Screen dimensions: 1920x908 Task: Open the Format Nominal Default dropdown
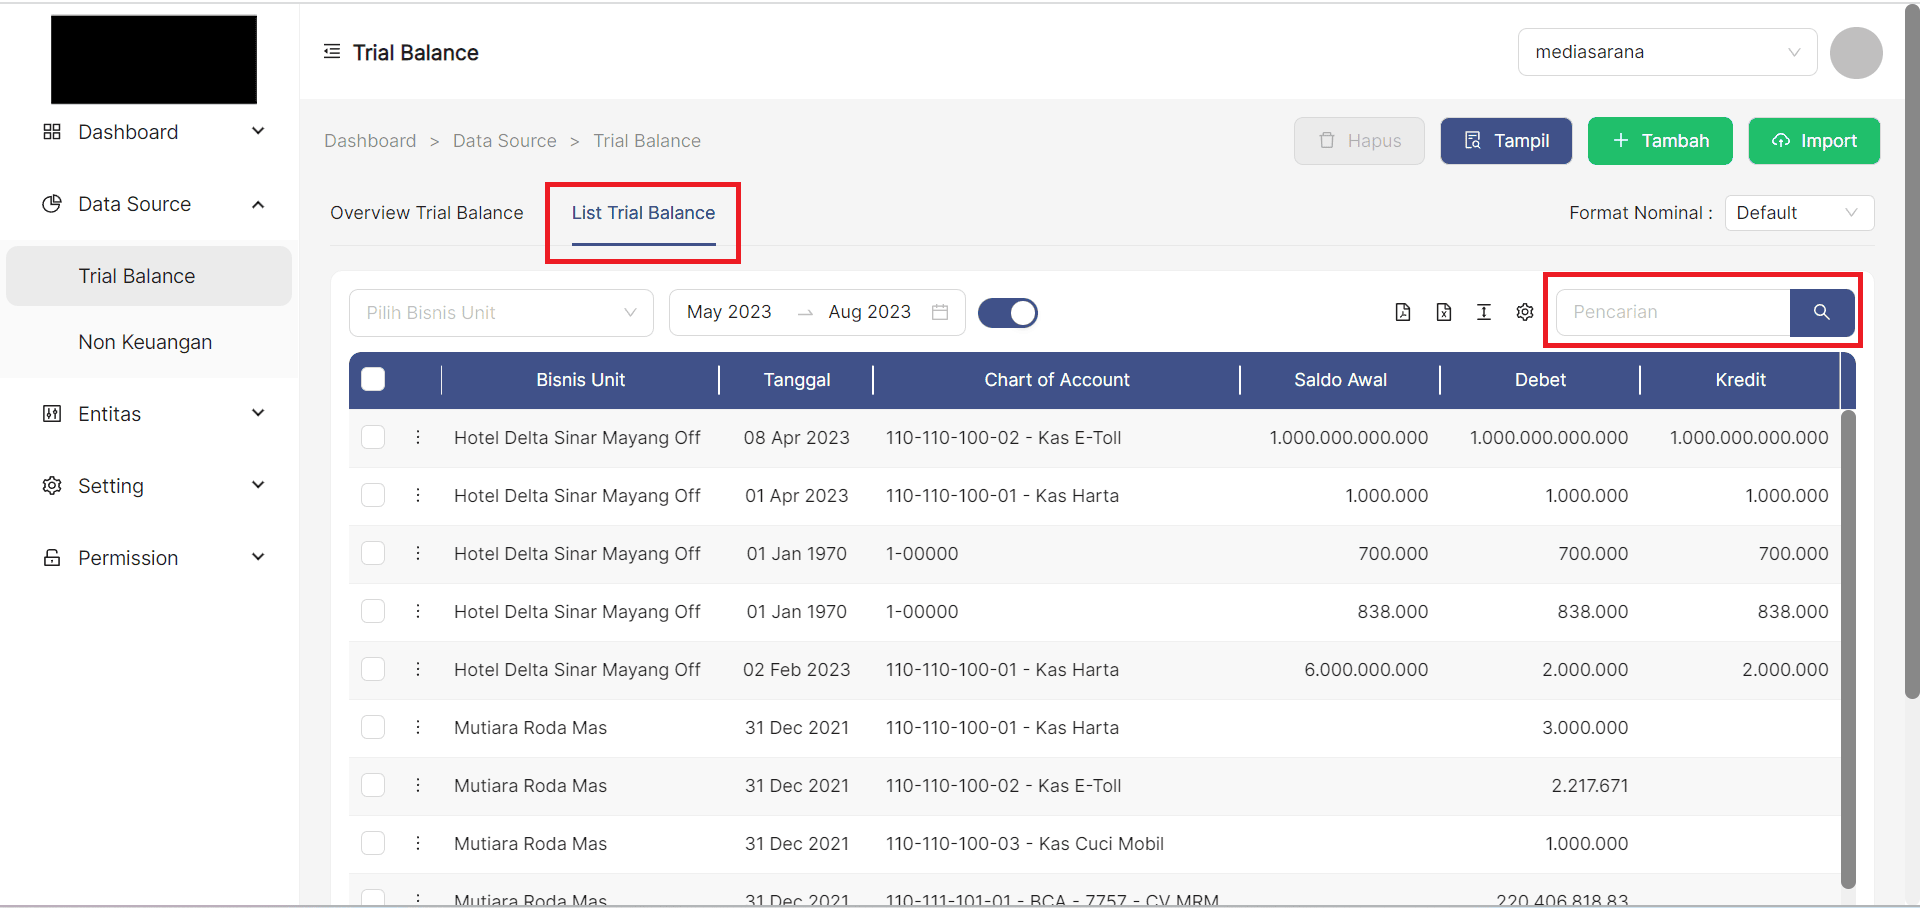[1798, 213]
